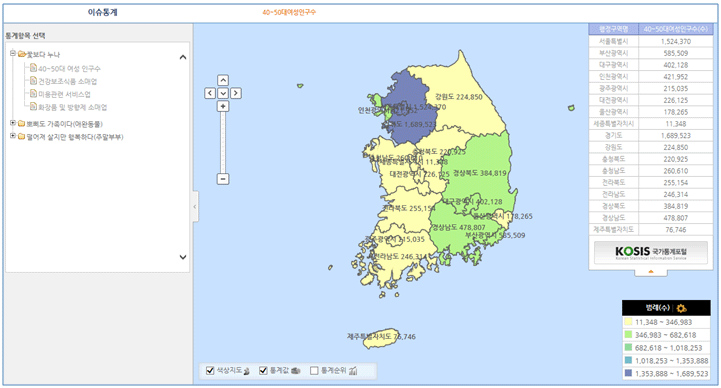The width and height of the screenshot is (721, 388).
Task: Click the 경기도 value 1,689,523 cell
Action: (675, 136)
